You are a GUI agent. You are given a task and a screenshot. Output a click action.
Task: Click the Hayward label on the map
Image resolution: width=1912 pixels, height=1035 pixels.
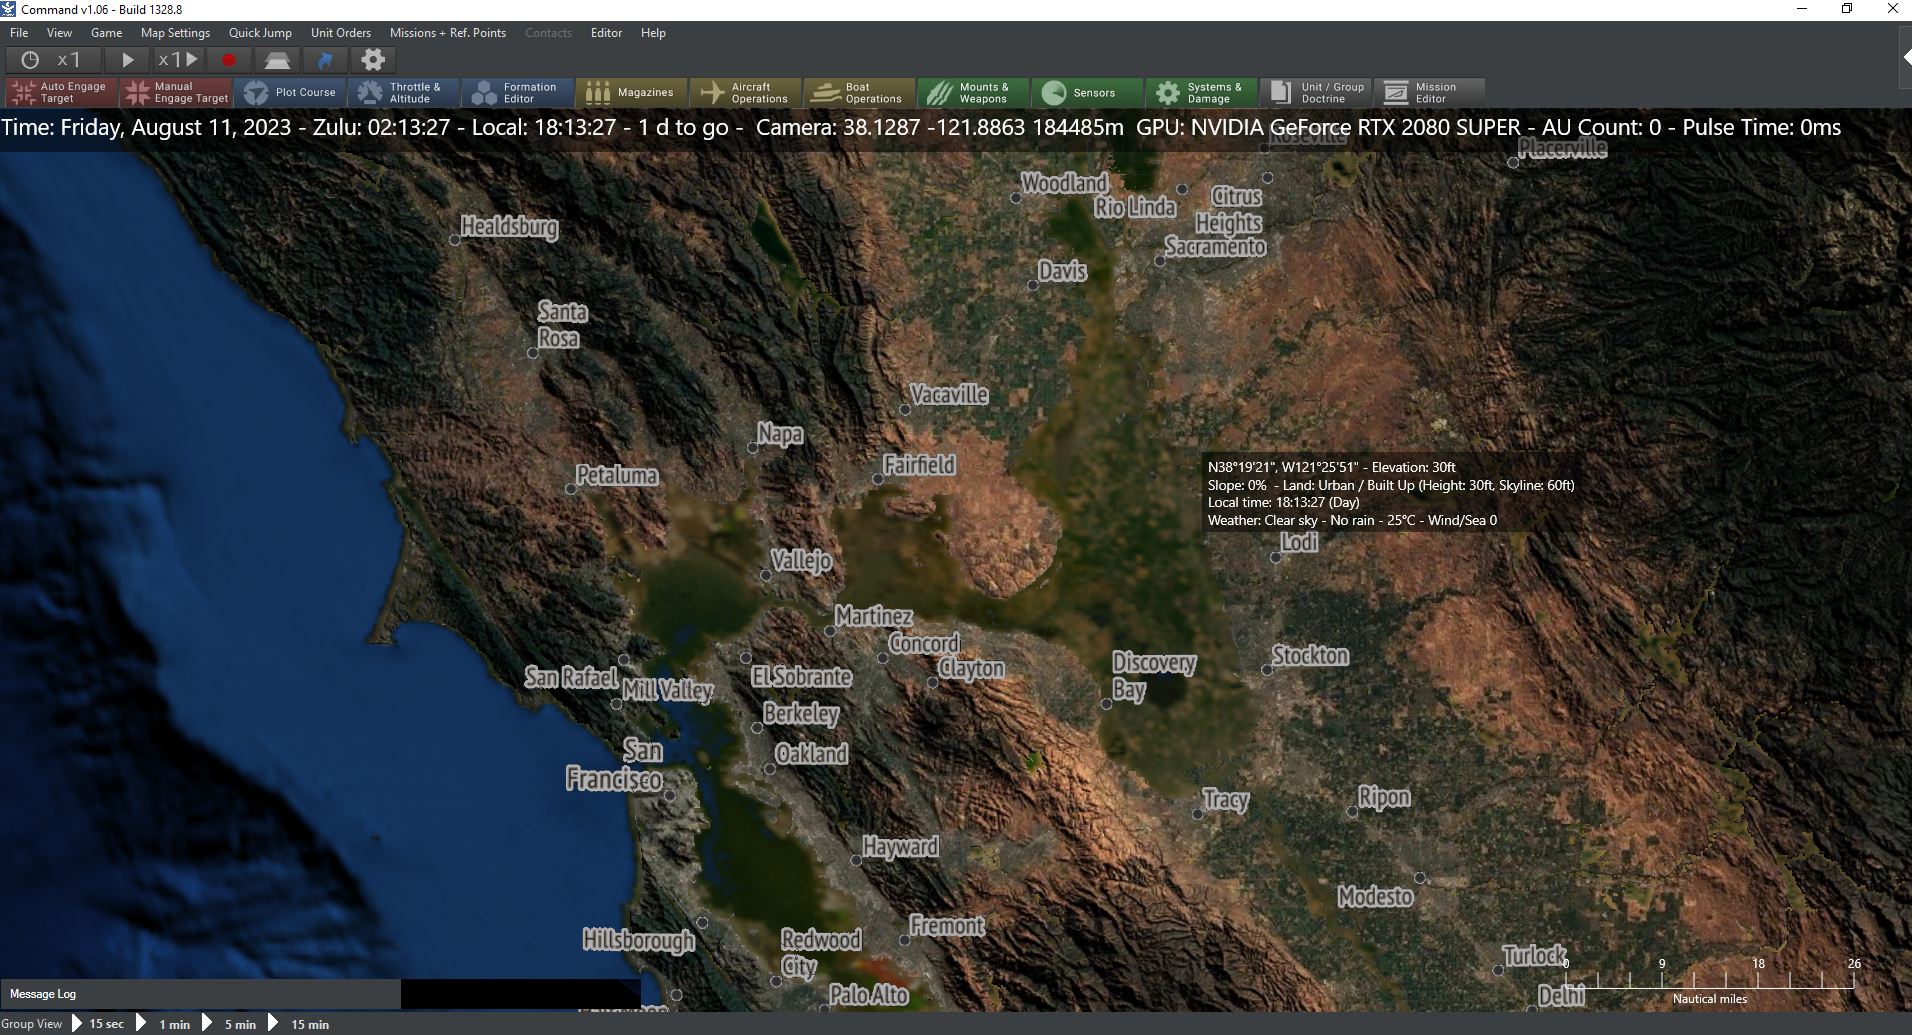point(901,848)
